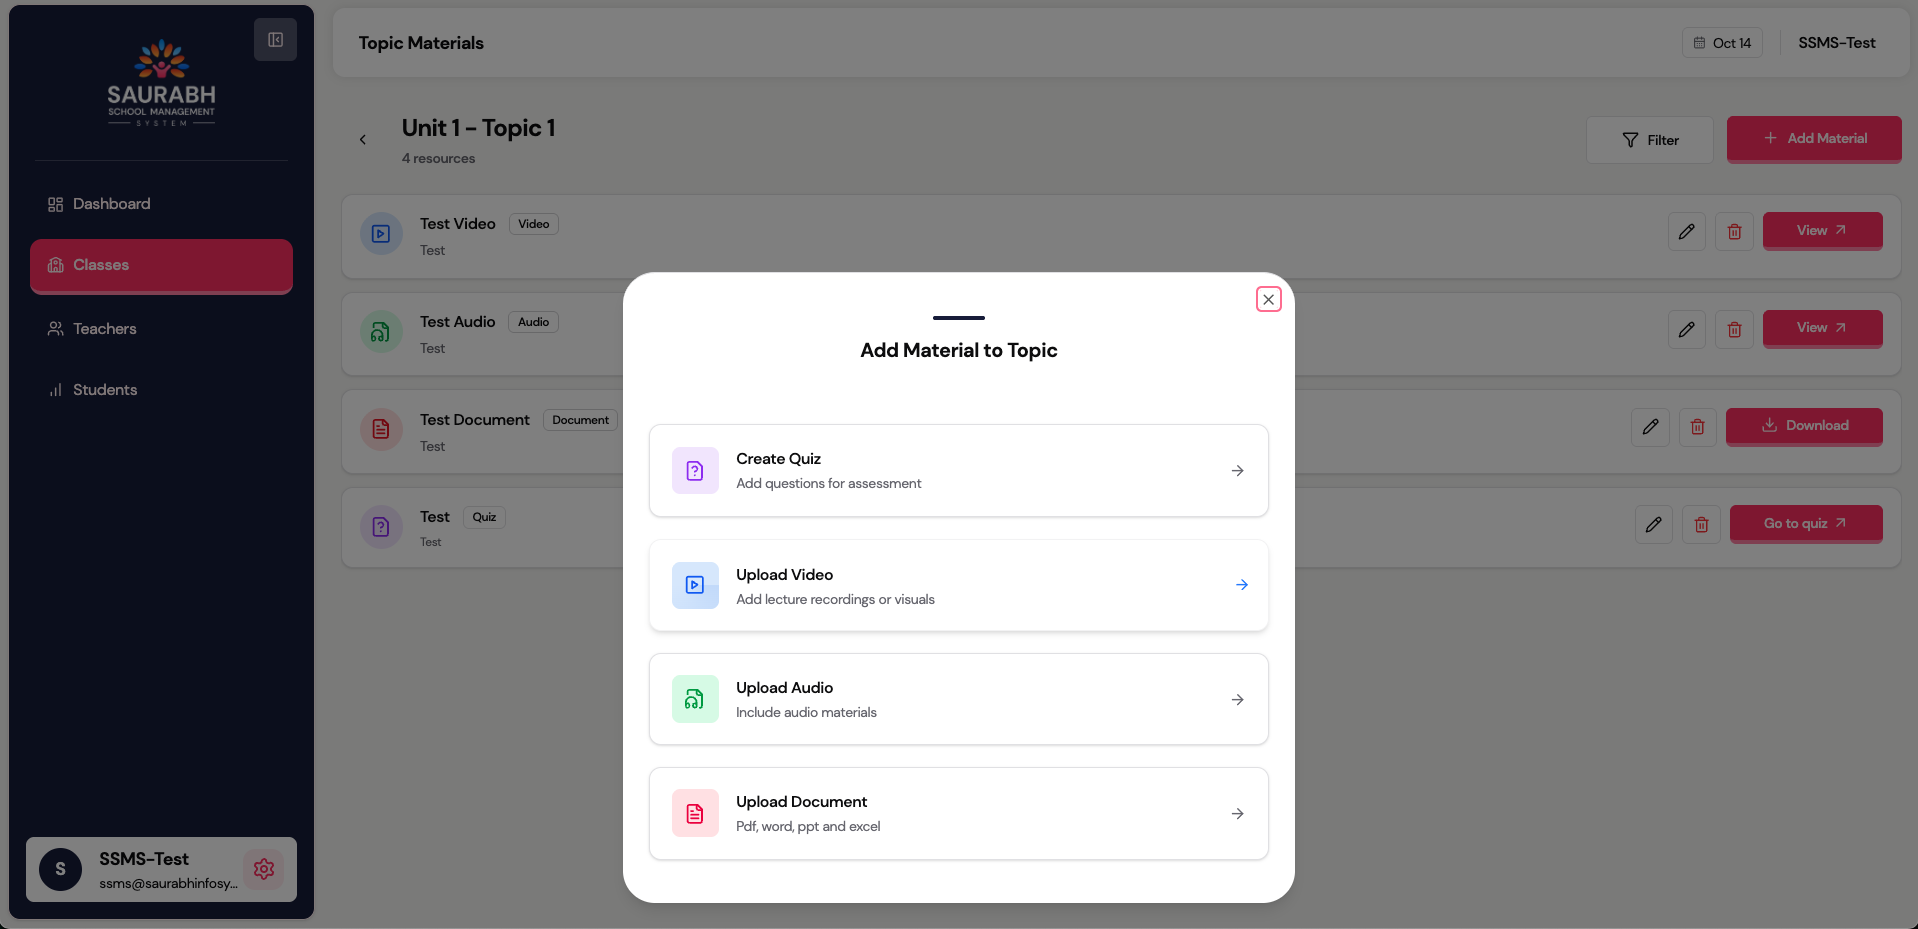Viewport: 1918px width, 929px height.
Task: Click the arrow on Upload Document row
Action: click(x=1237, y=814)
